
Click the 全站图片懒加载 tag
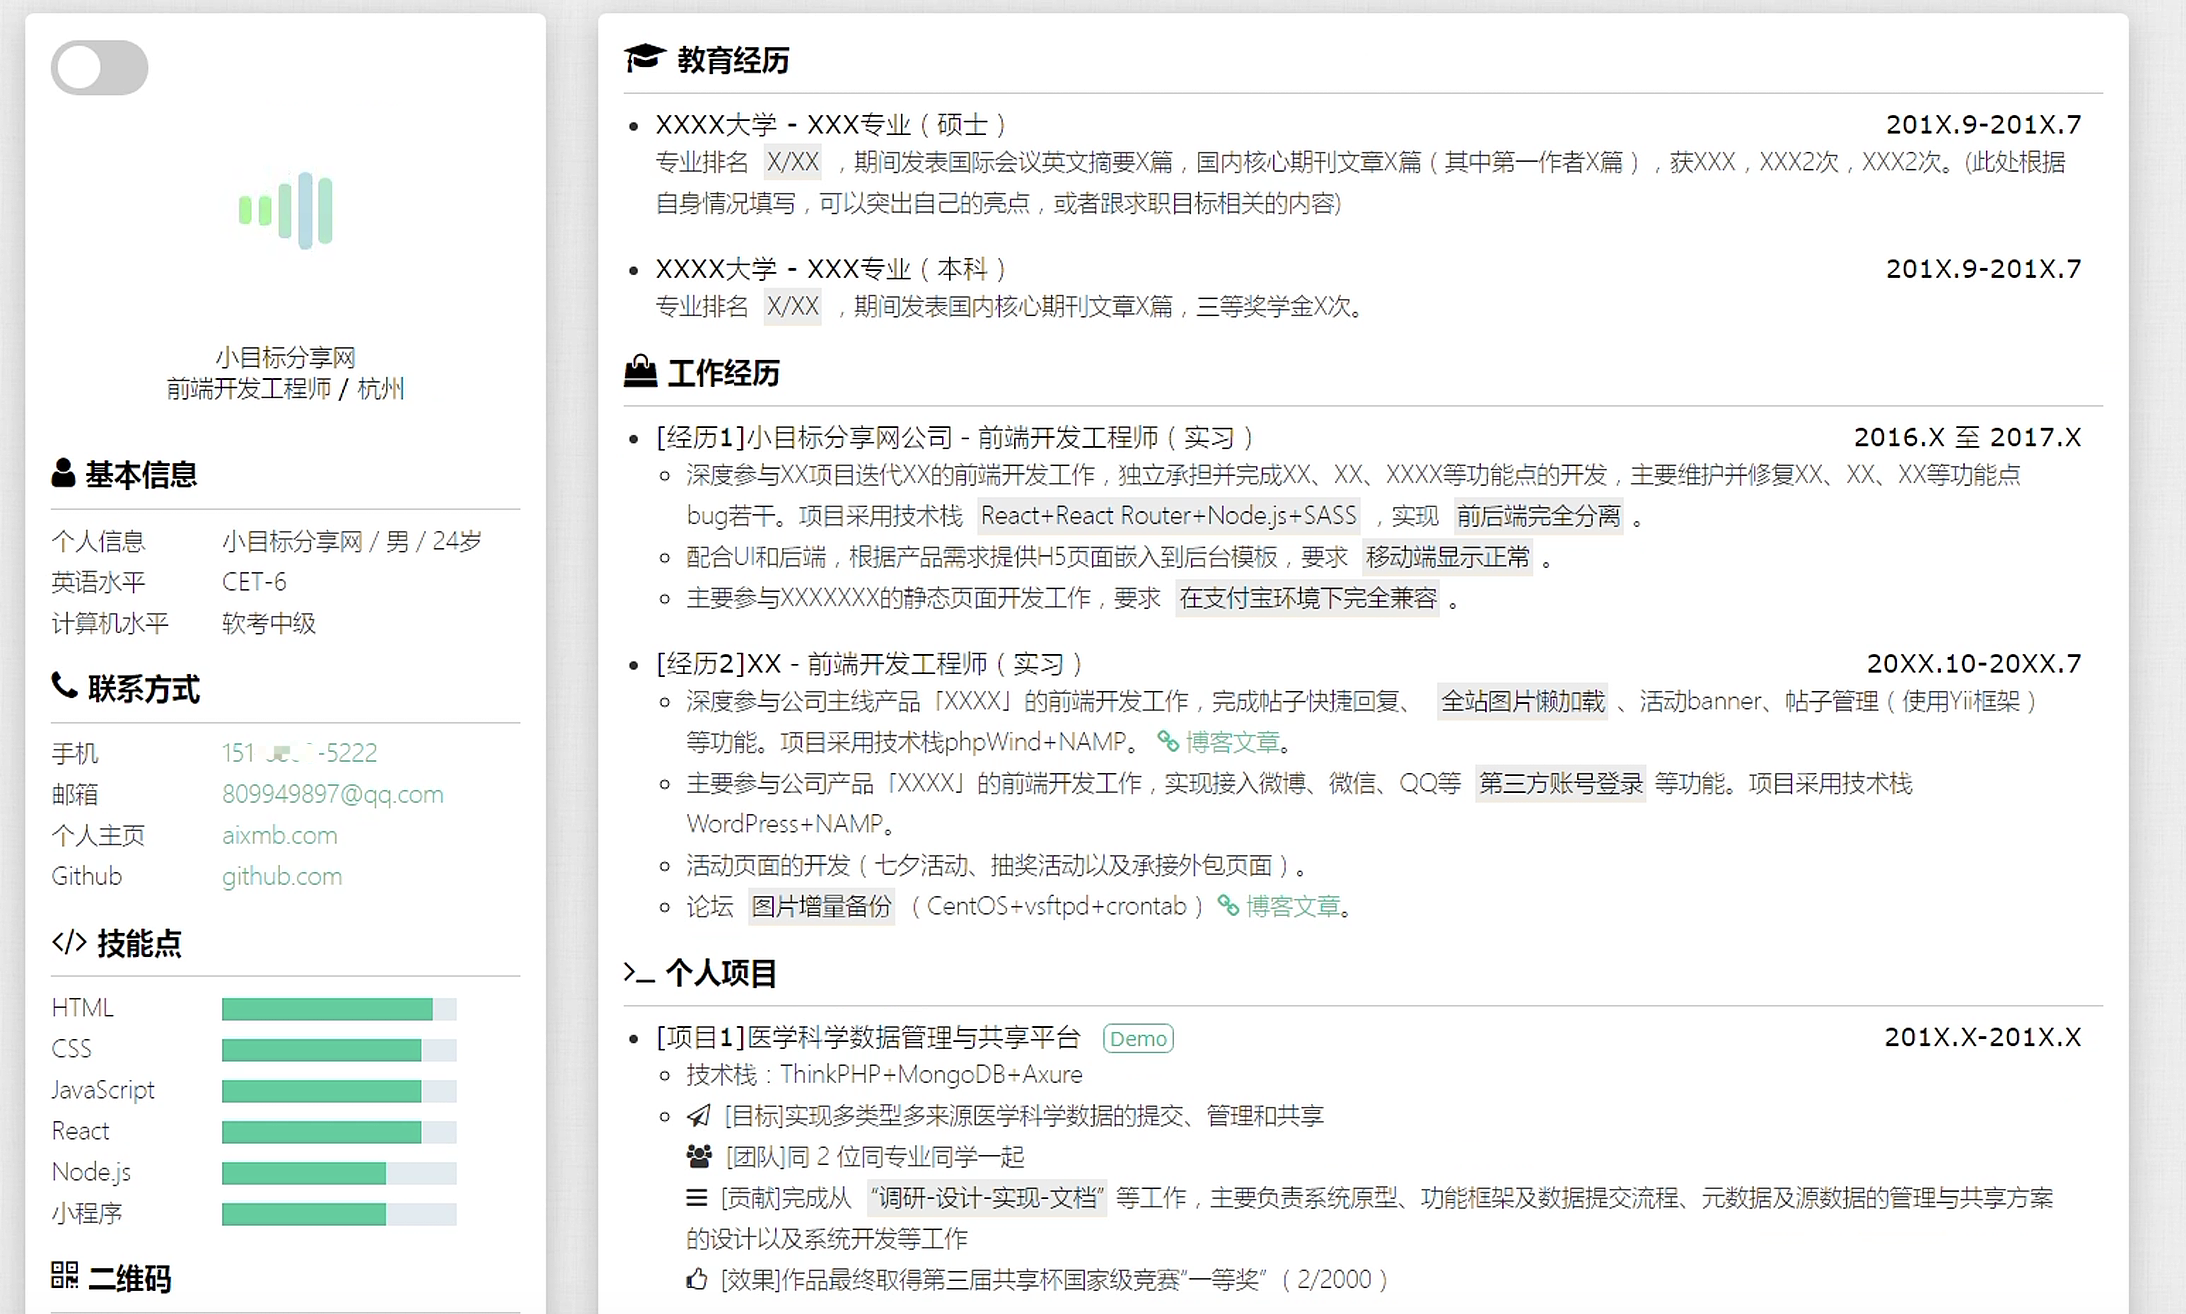point(1522,701)
